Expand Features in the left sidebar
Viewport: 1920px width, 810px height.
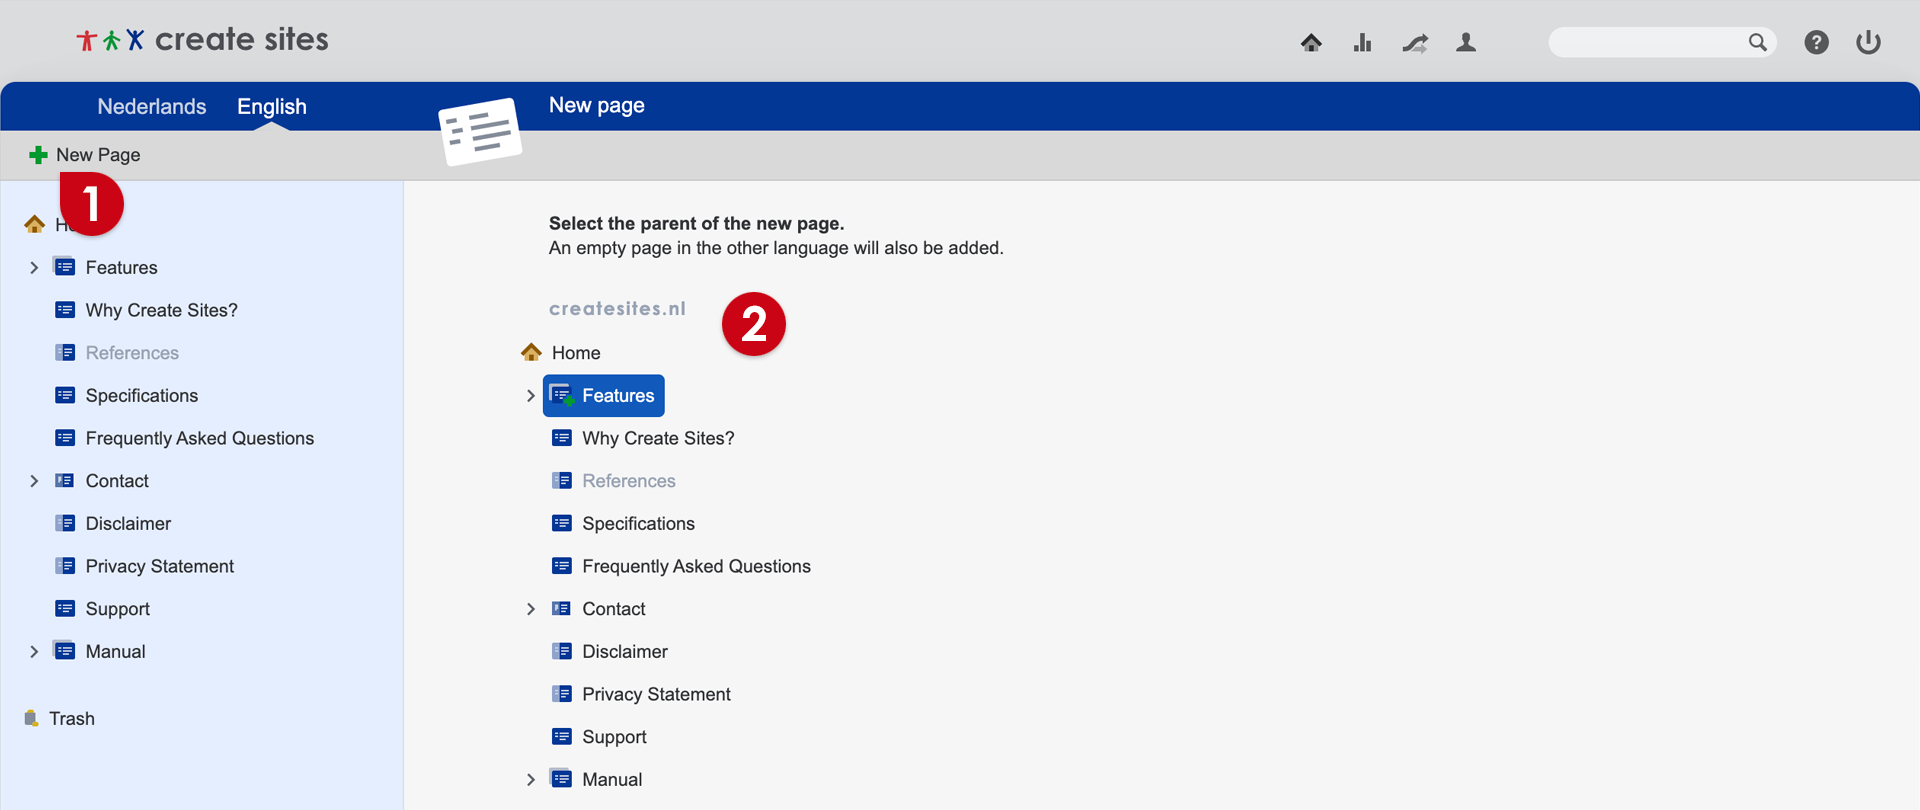(34, 267)
